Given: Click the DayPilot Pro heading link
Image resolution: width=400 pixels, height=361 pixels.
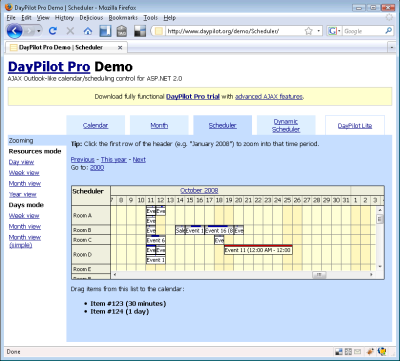Looking at the screenshot, I should click(x=49, y=67).
